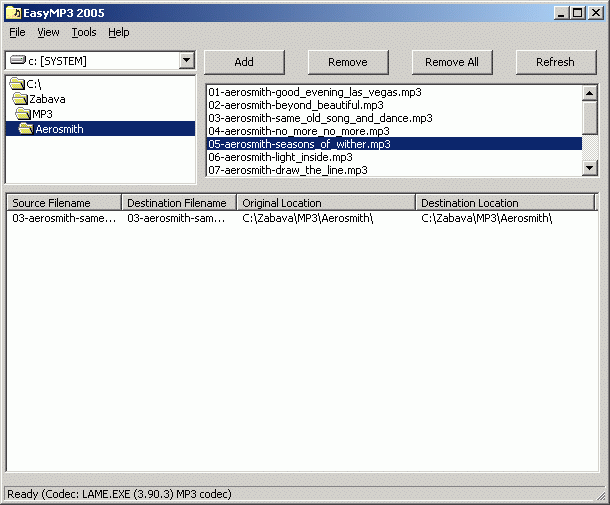Screen dimensions: 610x505
Task: Click the queued 03-aerosmith-same... source filename cell
Action: coord(64,218)
